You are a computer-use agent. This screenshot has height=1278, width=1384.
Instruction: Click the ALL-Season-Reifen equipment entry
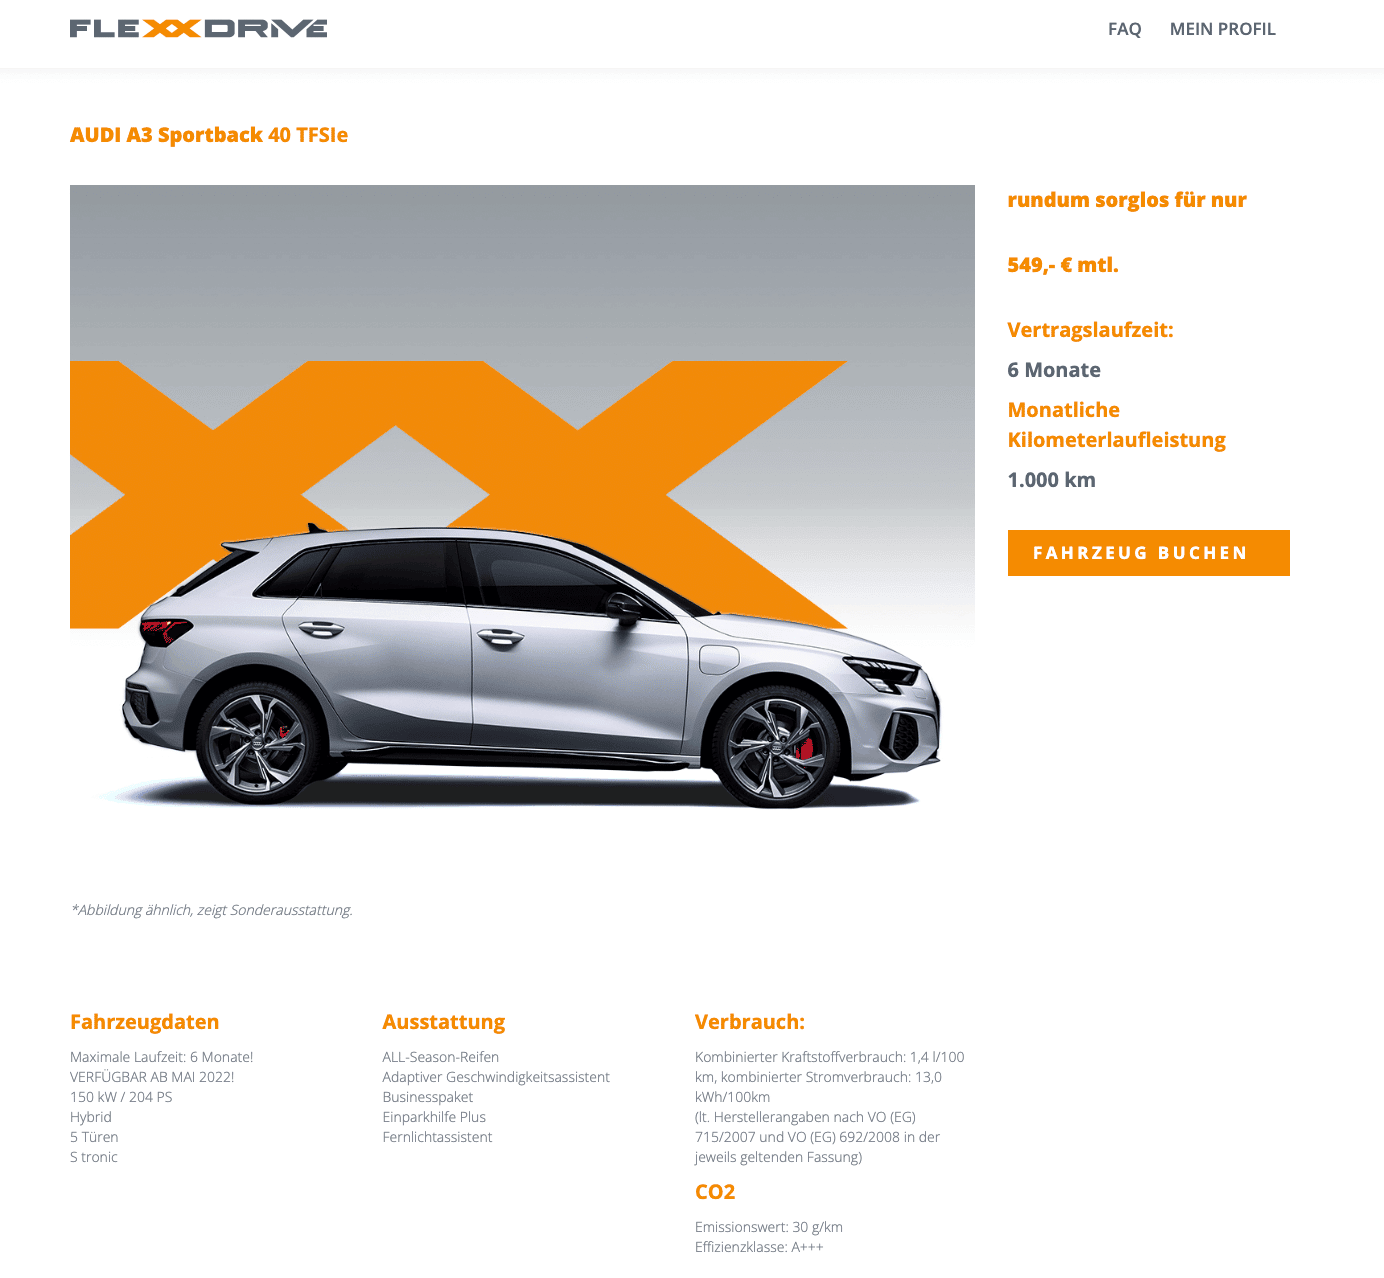pos(440,1057)
